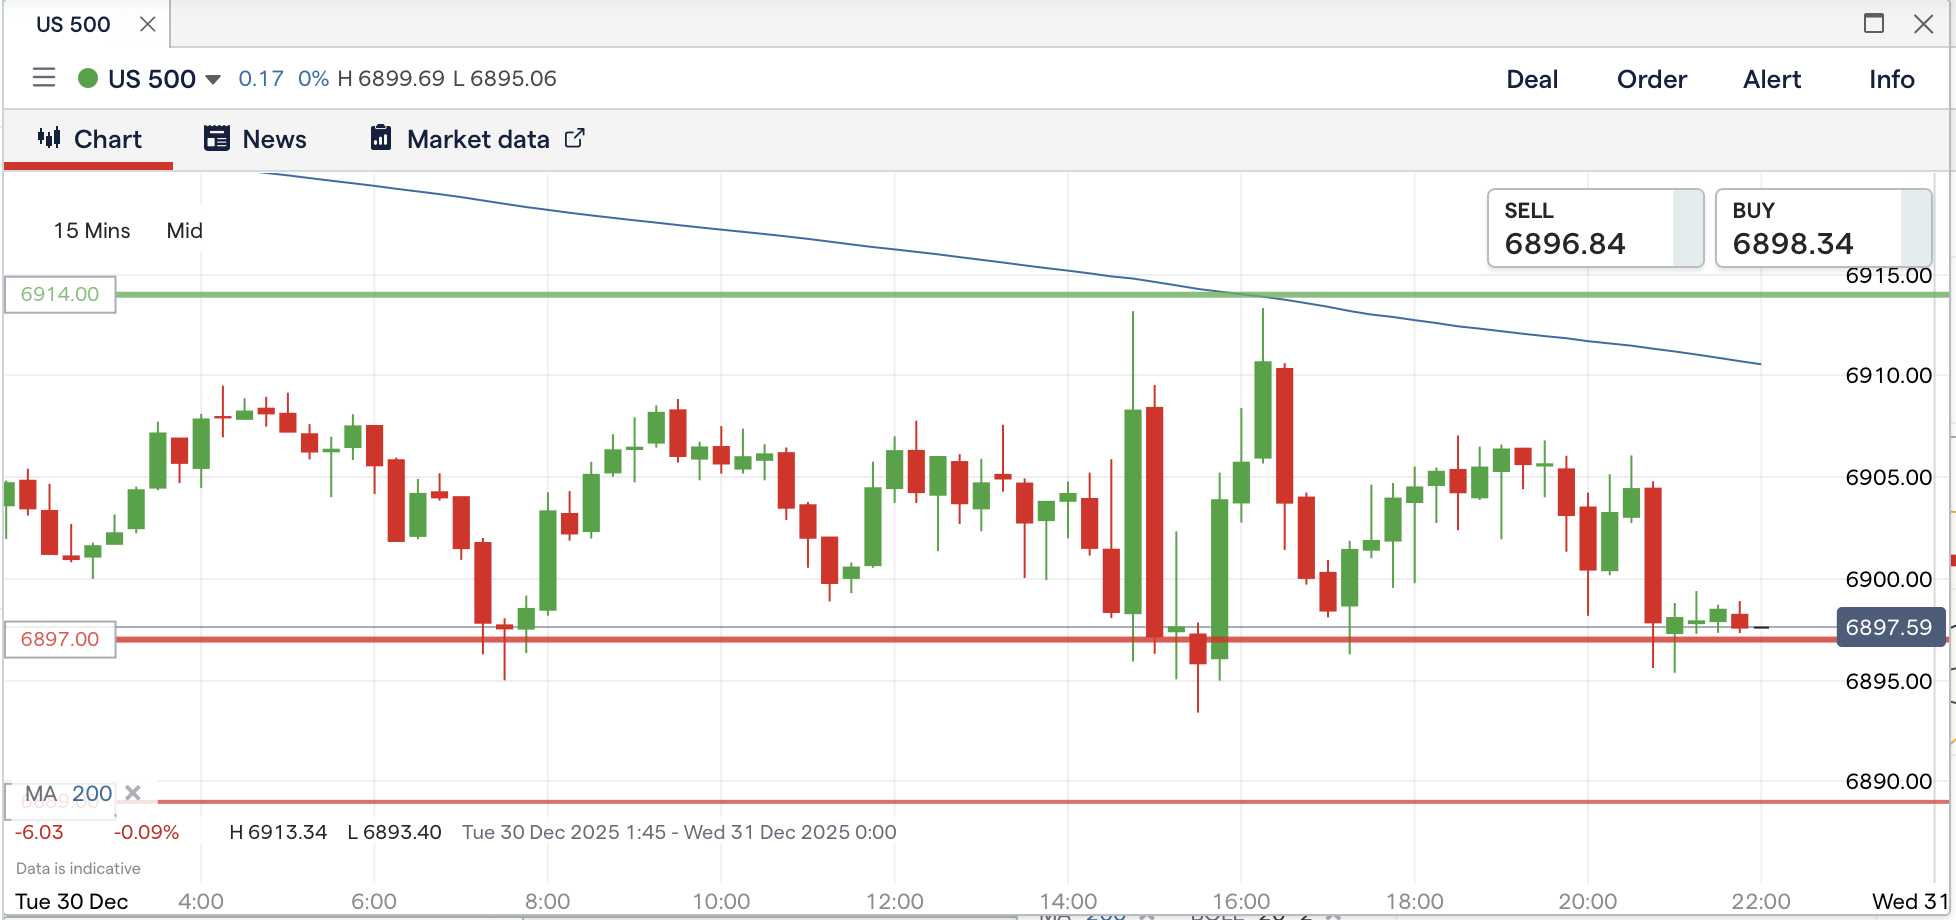Open Market data external link icon
This screenshot has width=1956, height=920.
click(575, 138)
